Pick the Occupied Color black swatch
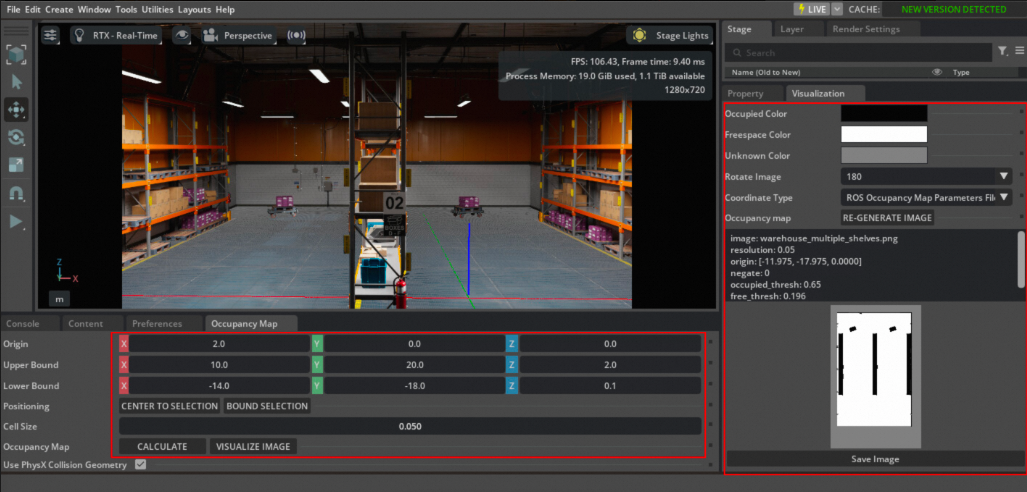The width and height of the screenshot is (1027, 492). click(x=884, y=113)
